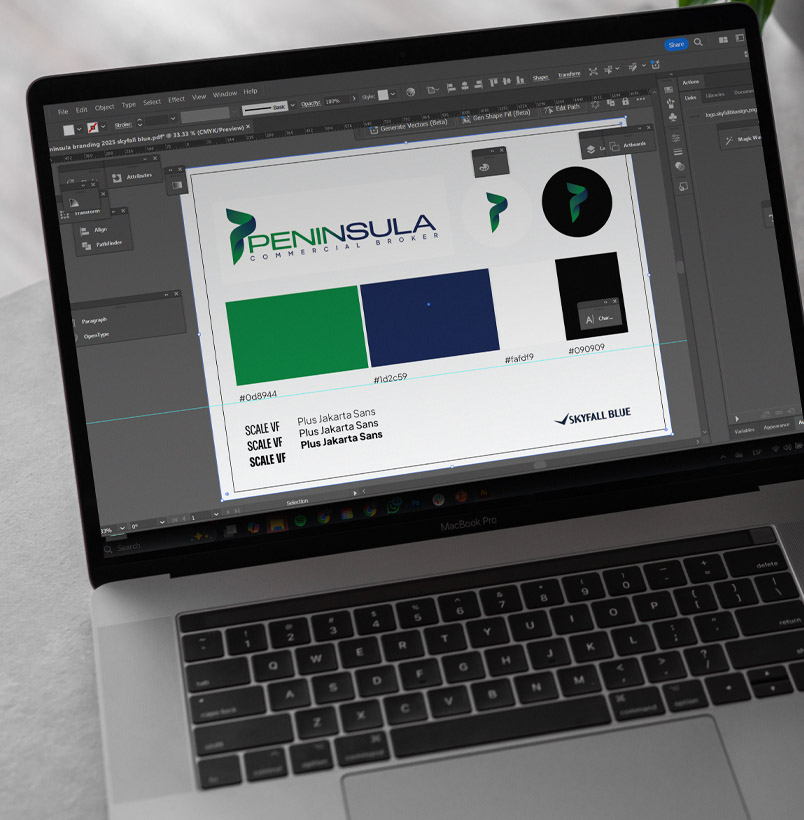The height and width of the screenshot is (820, 804).
Task: Click the generative AI sparkle icon in control bar
Action: point(655,65)
